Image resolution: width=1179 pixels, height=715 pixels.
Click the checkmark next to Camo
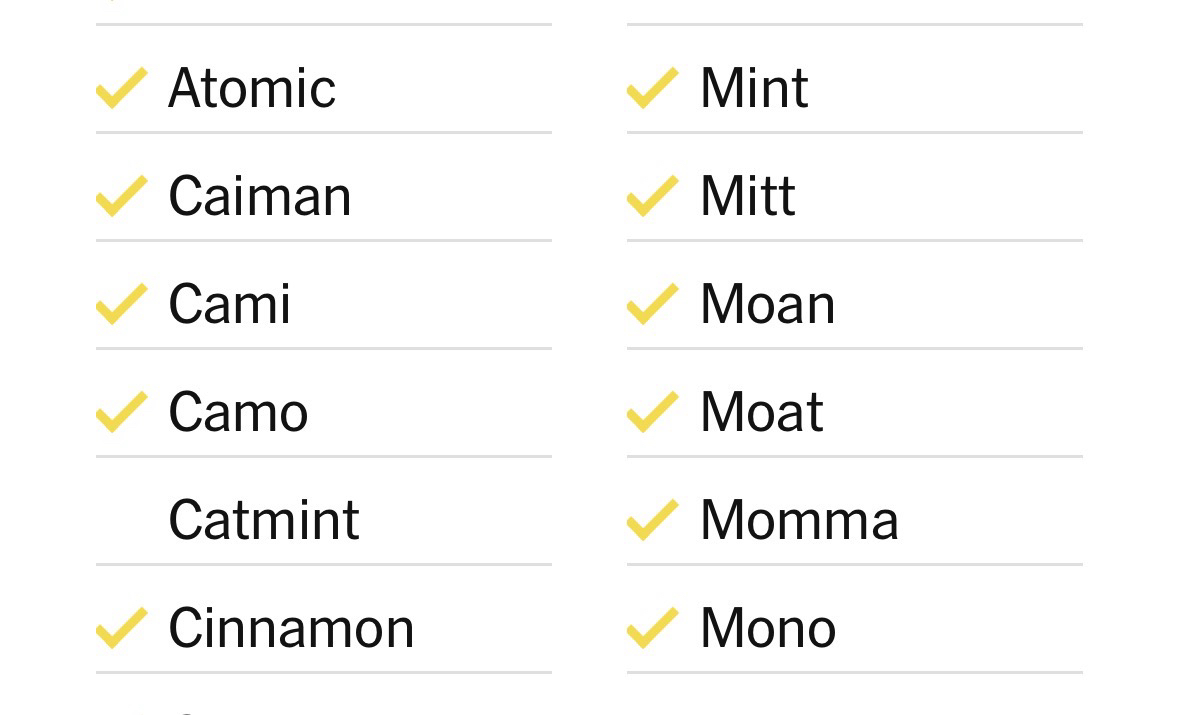pos(122,412)
